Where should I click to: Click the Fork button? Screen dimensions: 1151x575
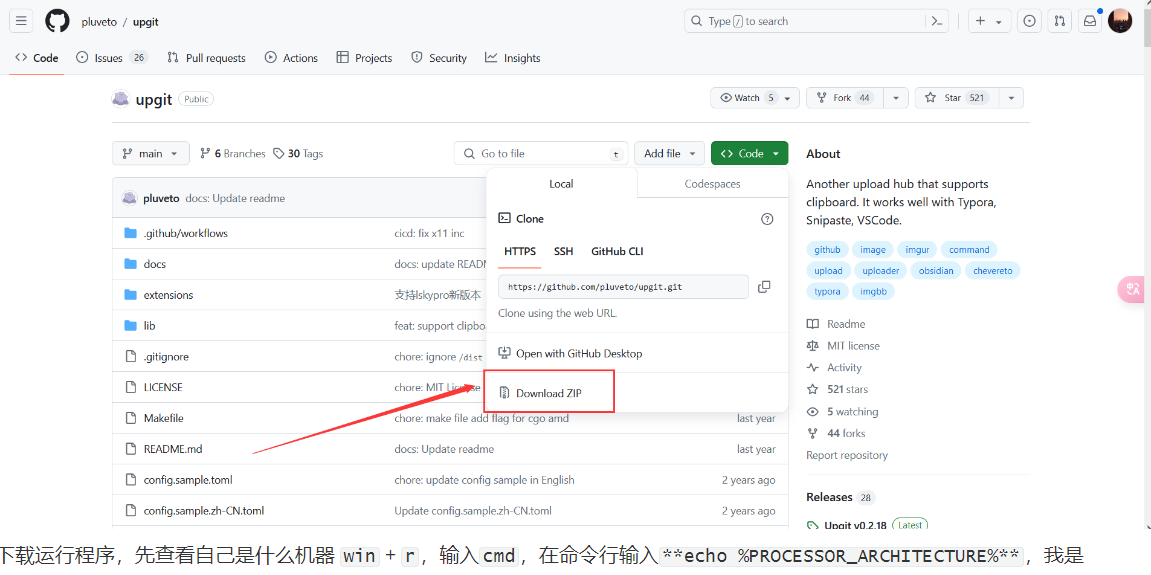point(845,98)
